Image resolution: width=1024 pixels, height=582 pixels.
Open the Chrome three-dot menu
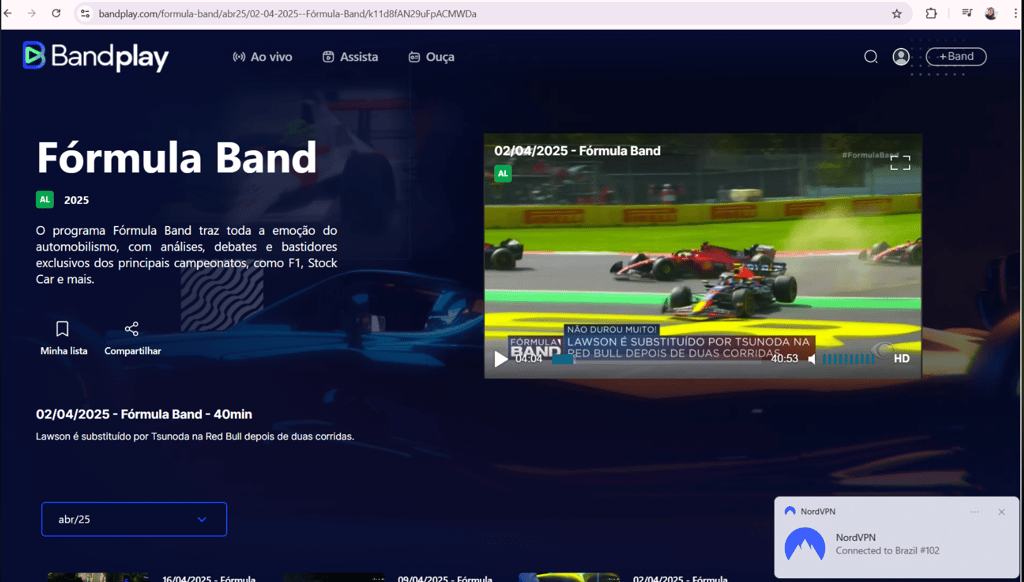1016,13
